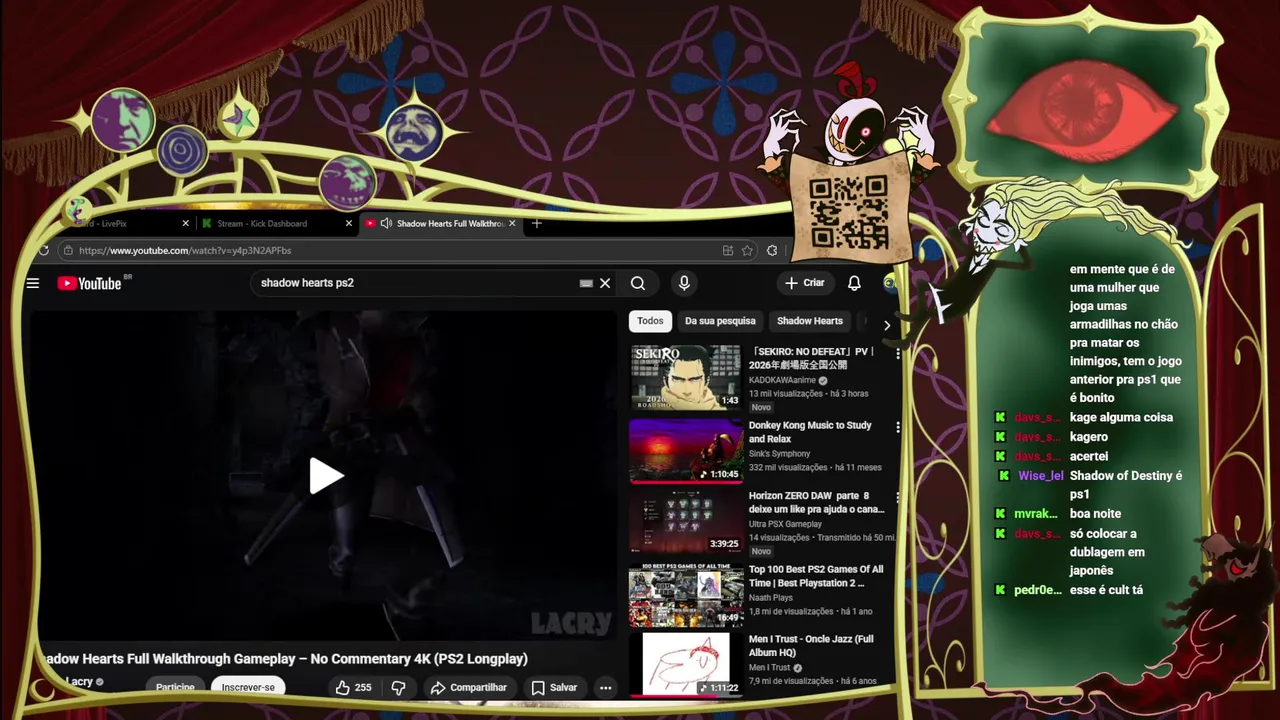
Task: Click the Criar button
Action: pos(805,283)
